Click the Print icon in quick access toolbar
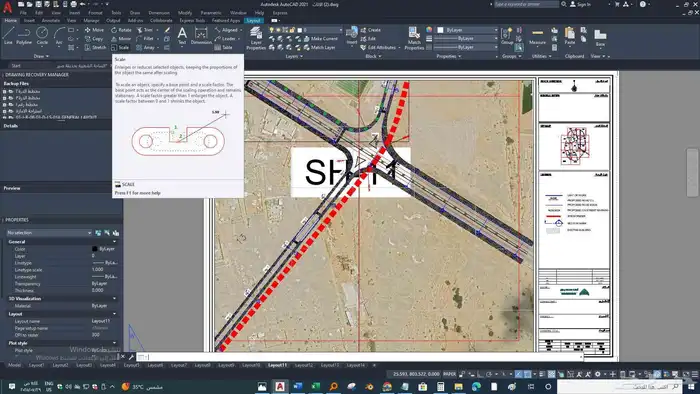 (x=74, y=4)
